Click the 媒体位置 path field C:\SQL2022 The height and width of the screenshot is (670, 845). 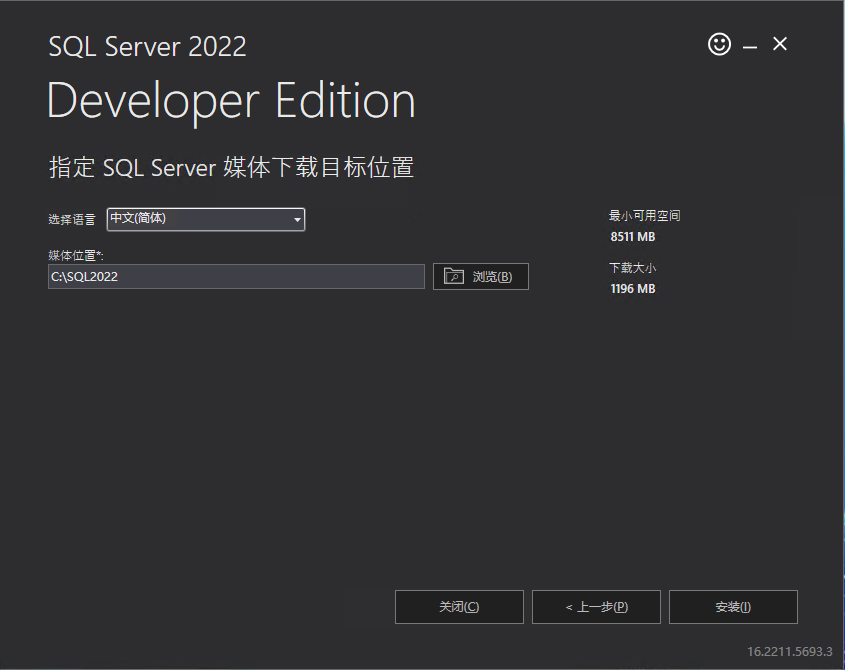coord(236,277)
